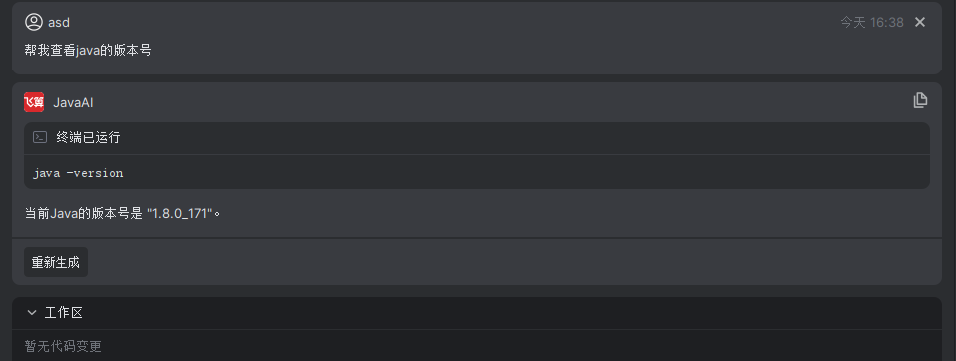The height and width of the screenshot is (361, 956).
Task: Click the java -version command text
Action: coord(78,173)
